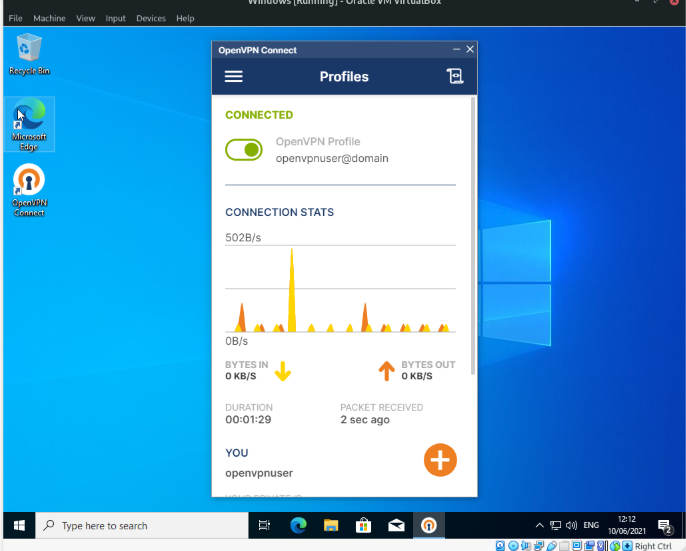This screenshot has height=551, width=686.
Task: Click the VirtualBox audio indicator icon
Action: coord(526,546)
